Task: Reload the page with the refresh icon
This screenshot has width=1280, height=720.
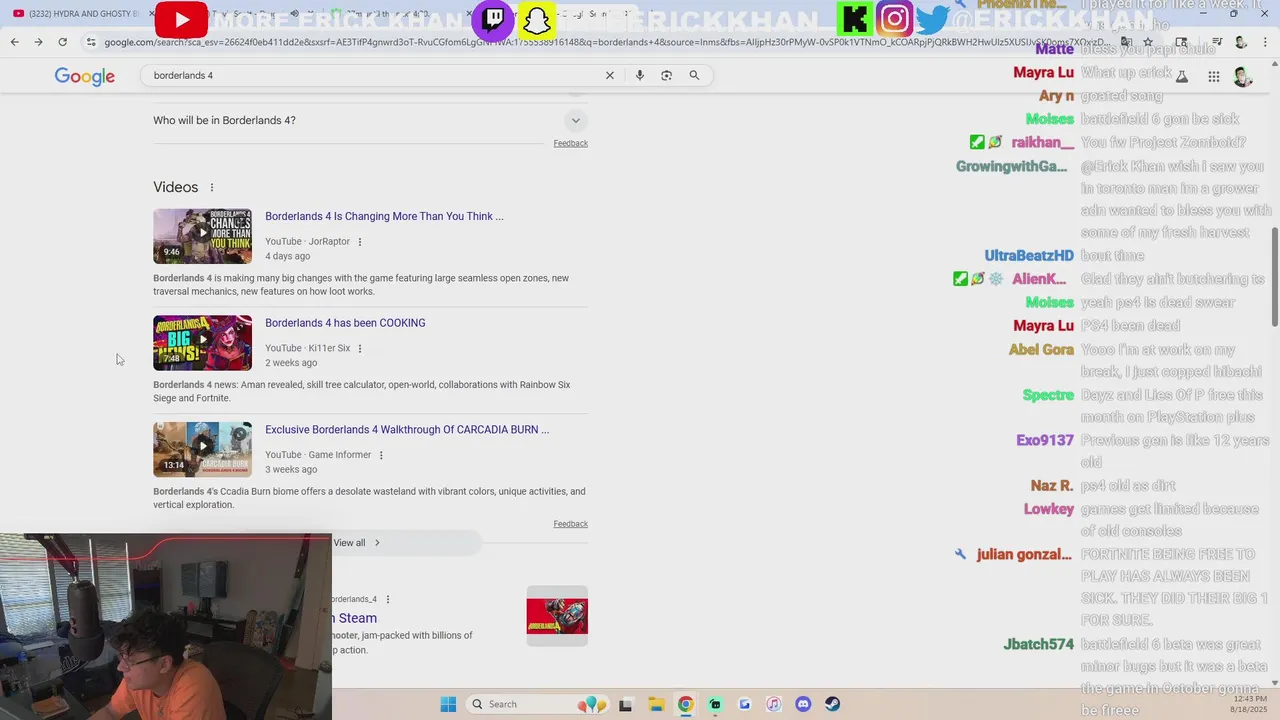Action: [x=62, y=42]
